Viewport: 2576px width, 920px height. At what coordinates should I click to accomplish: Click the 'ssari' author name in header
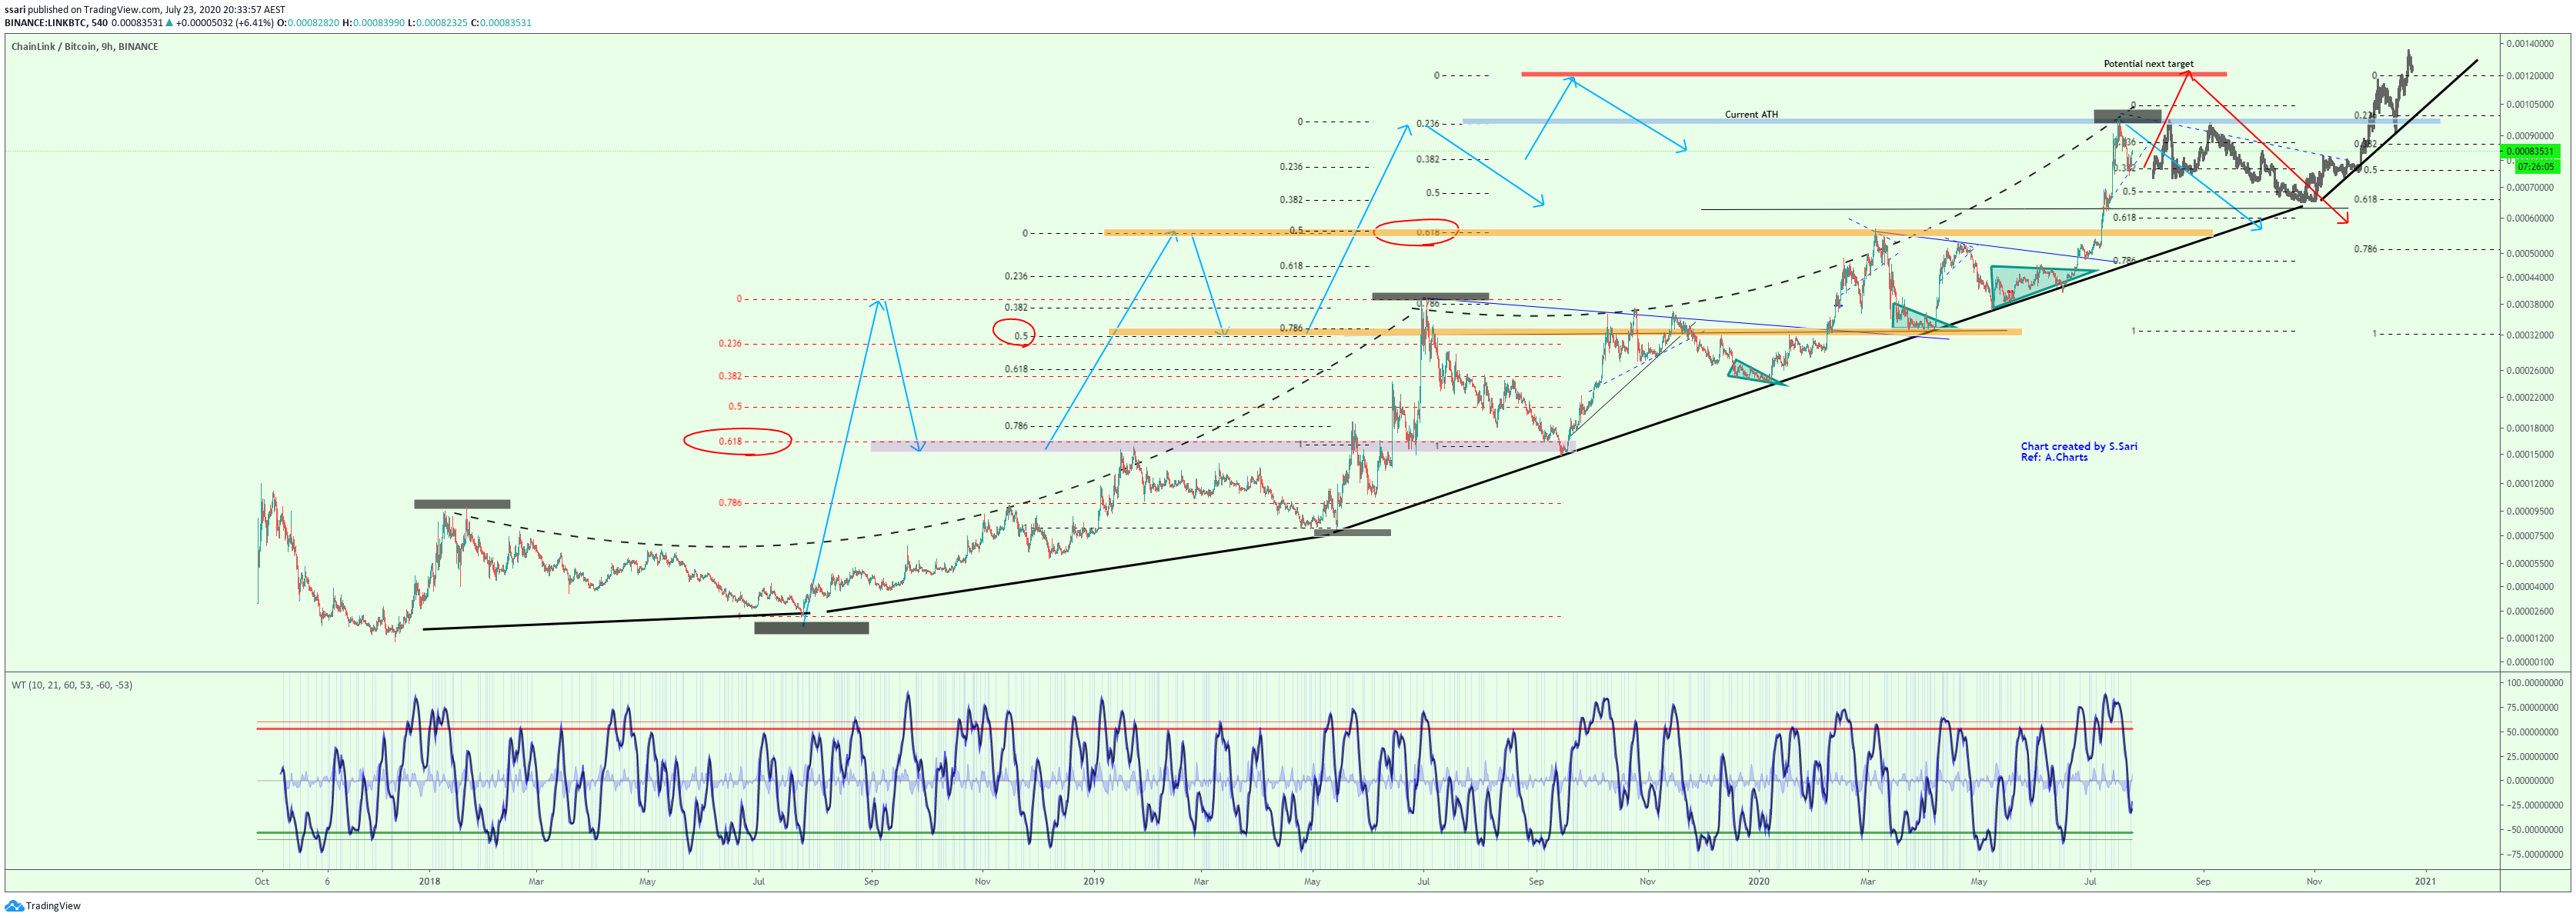coord(15,10)
